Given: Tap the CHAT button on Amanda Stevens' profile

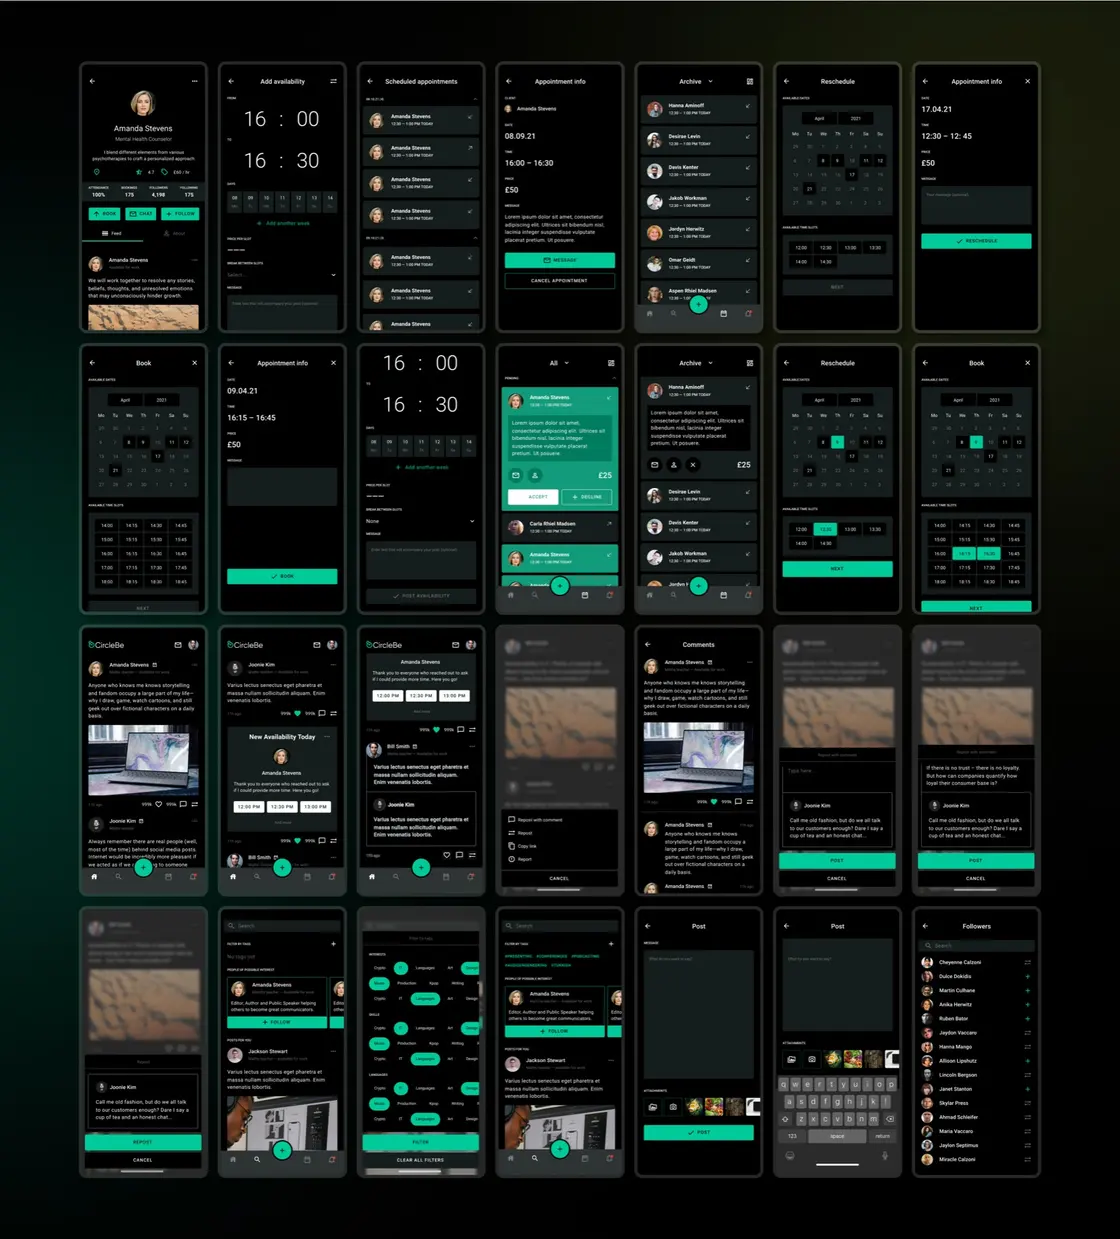Looking at the screenshot, I should coord(143,213).
